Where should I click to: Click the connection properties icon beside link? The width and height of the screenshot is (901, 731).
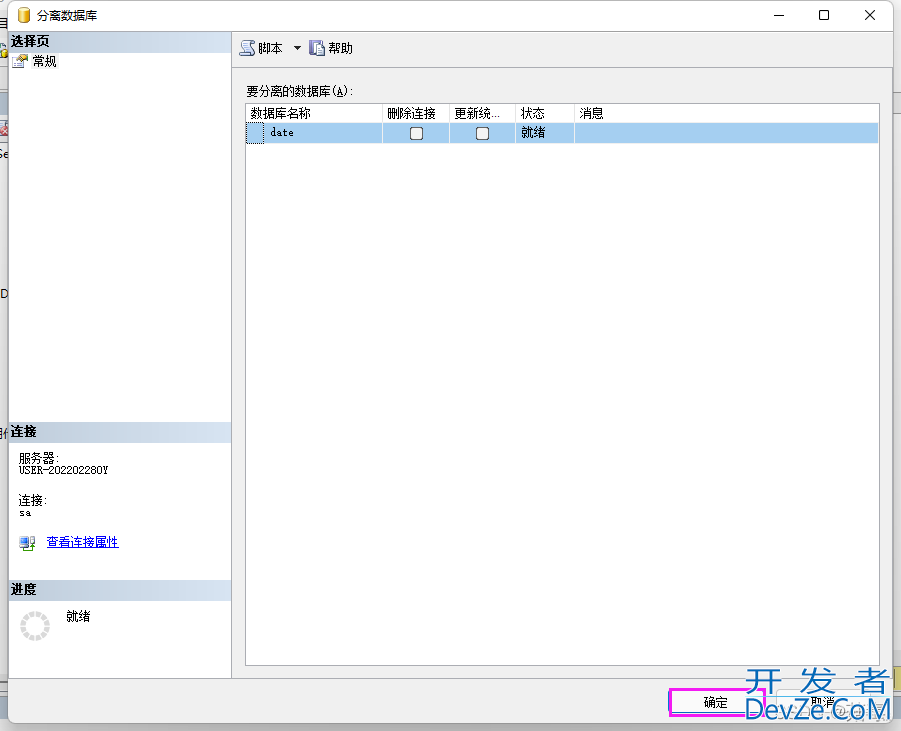[x=27, y=543]
